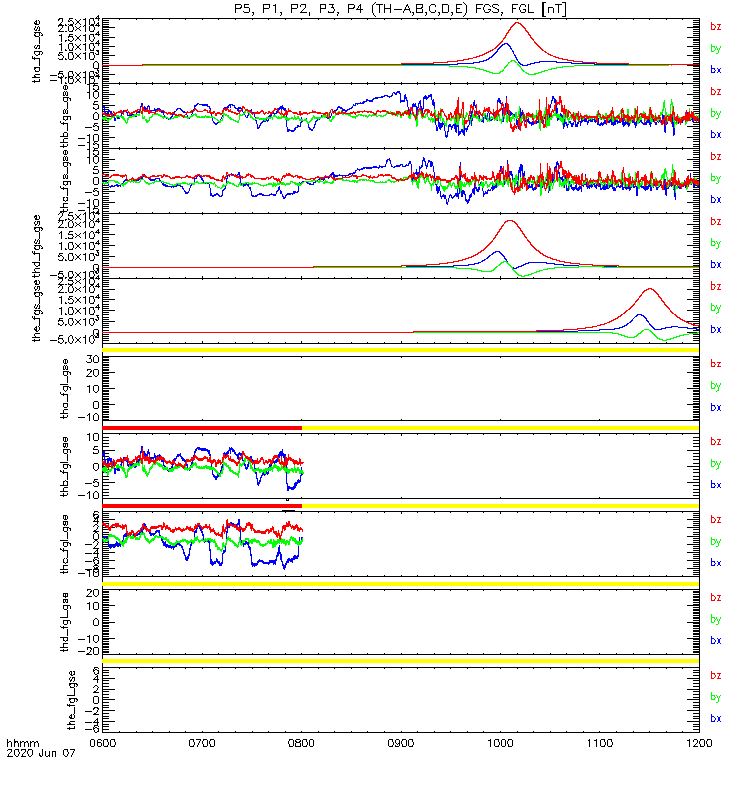
Task: Click bz legend of bottom the_fgl_gse panel
Action: tap(716, 676)
